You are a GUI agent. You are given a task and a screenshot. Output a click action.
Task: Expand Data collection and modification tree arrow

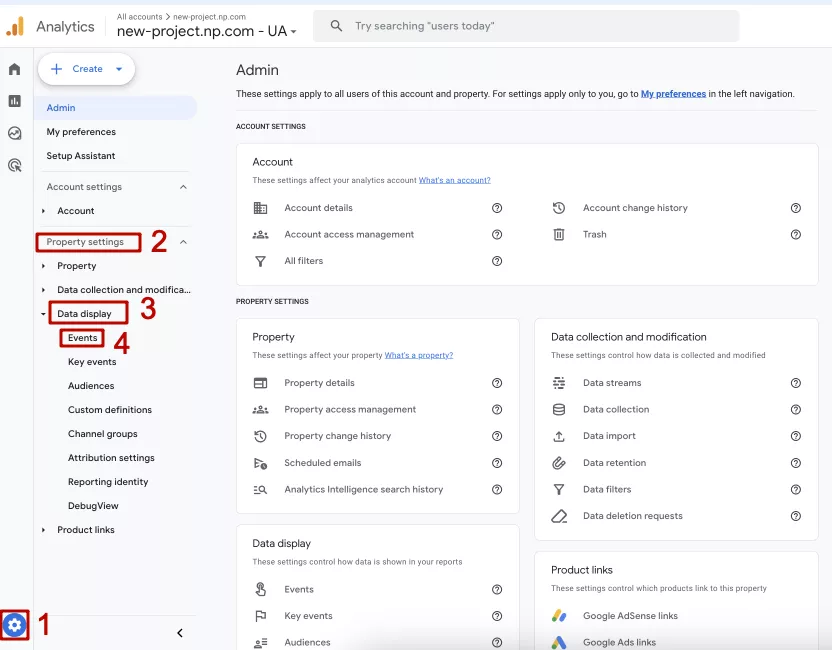[x=44, y=290]
